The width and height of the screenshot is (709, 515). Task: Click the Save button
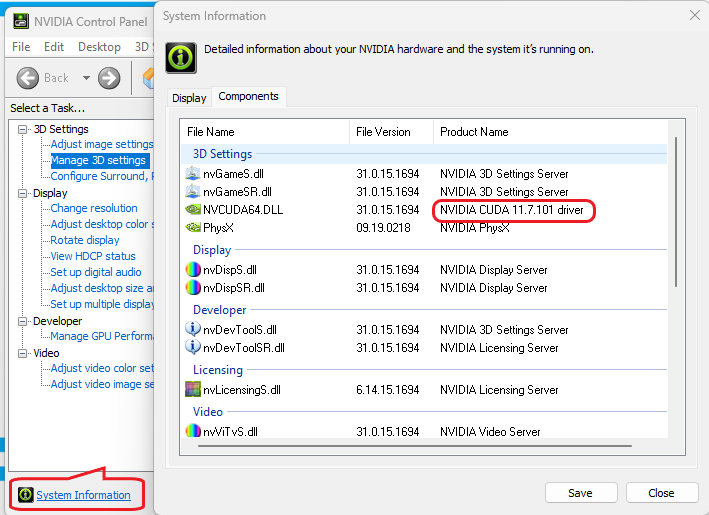[580, 493]
